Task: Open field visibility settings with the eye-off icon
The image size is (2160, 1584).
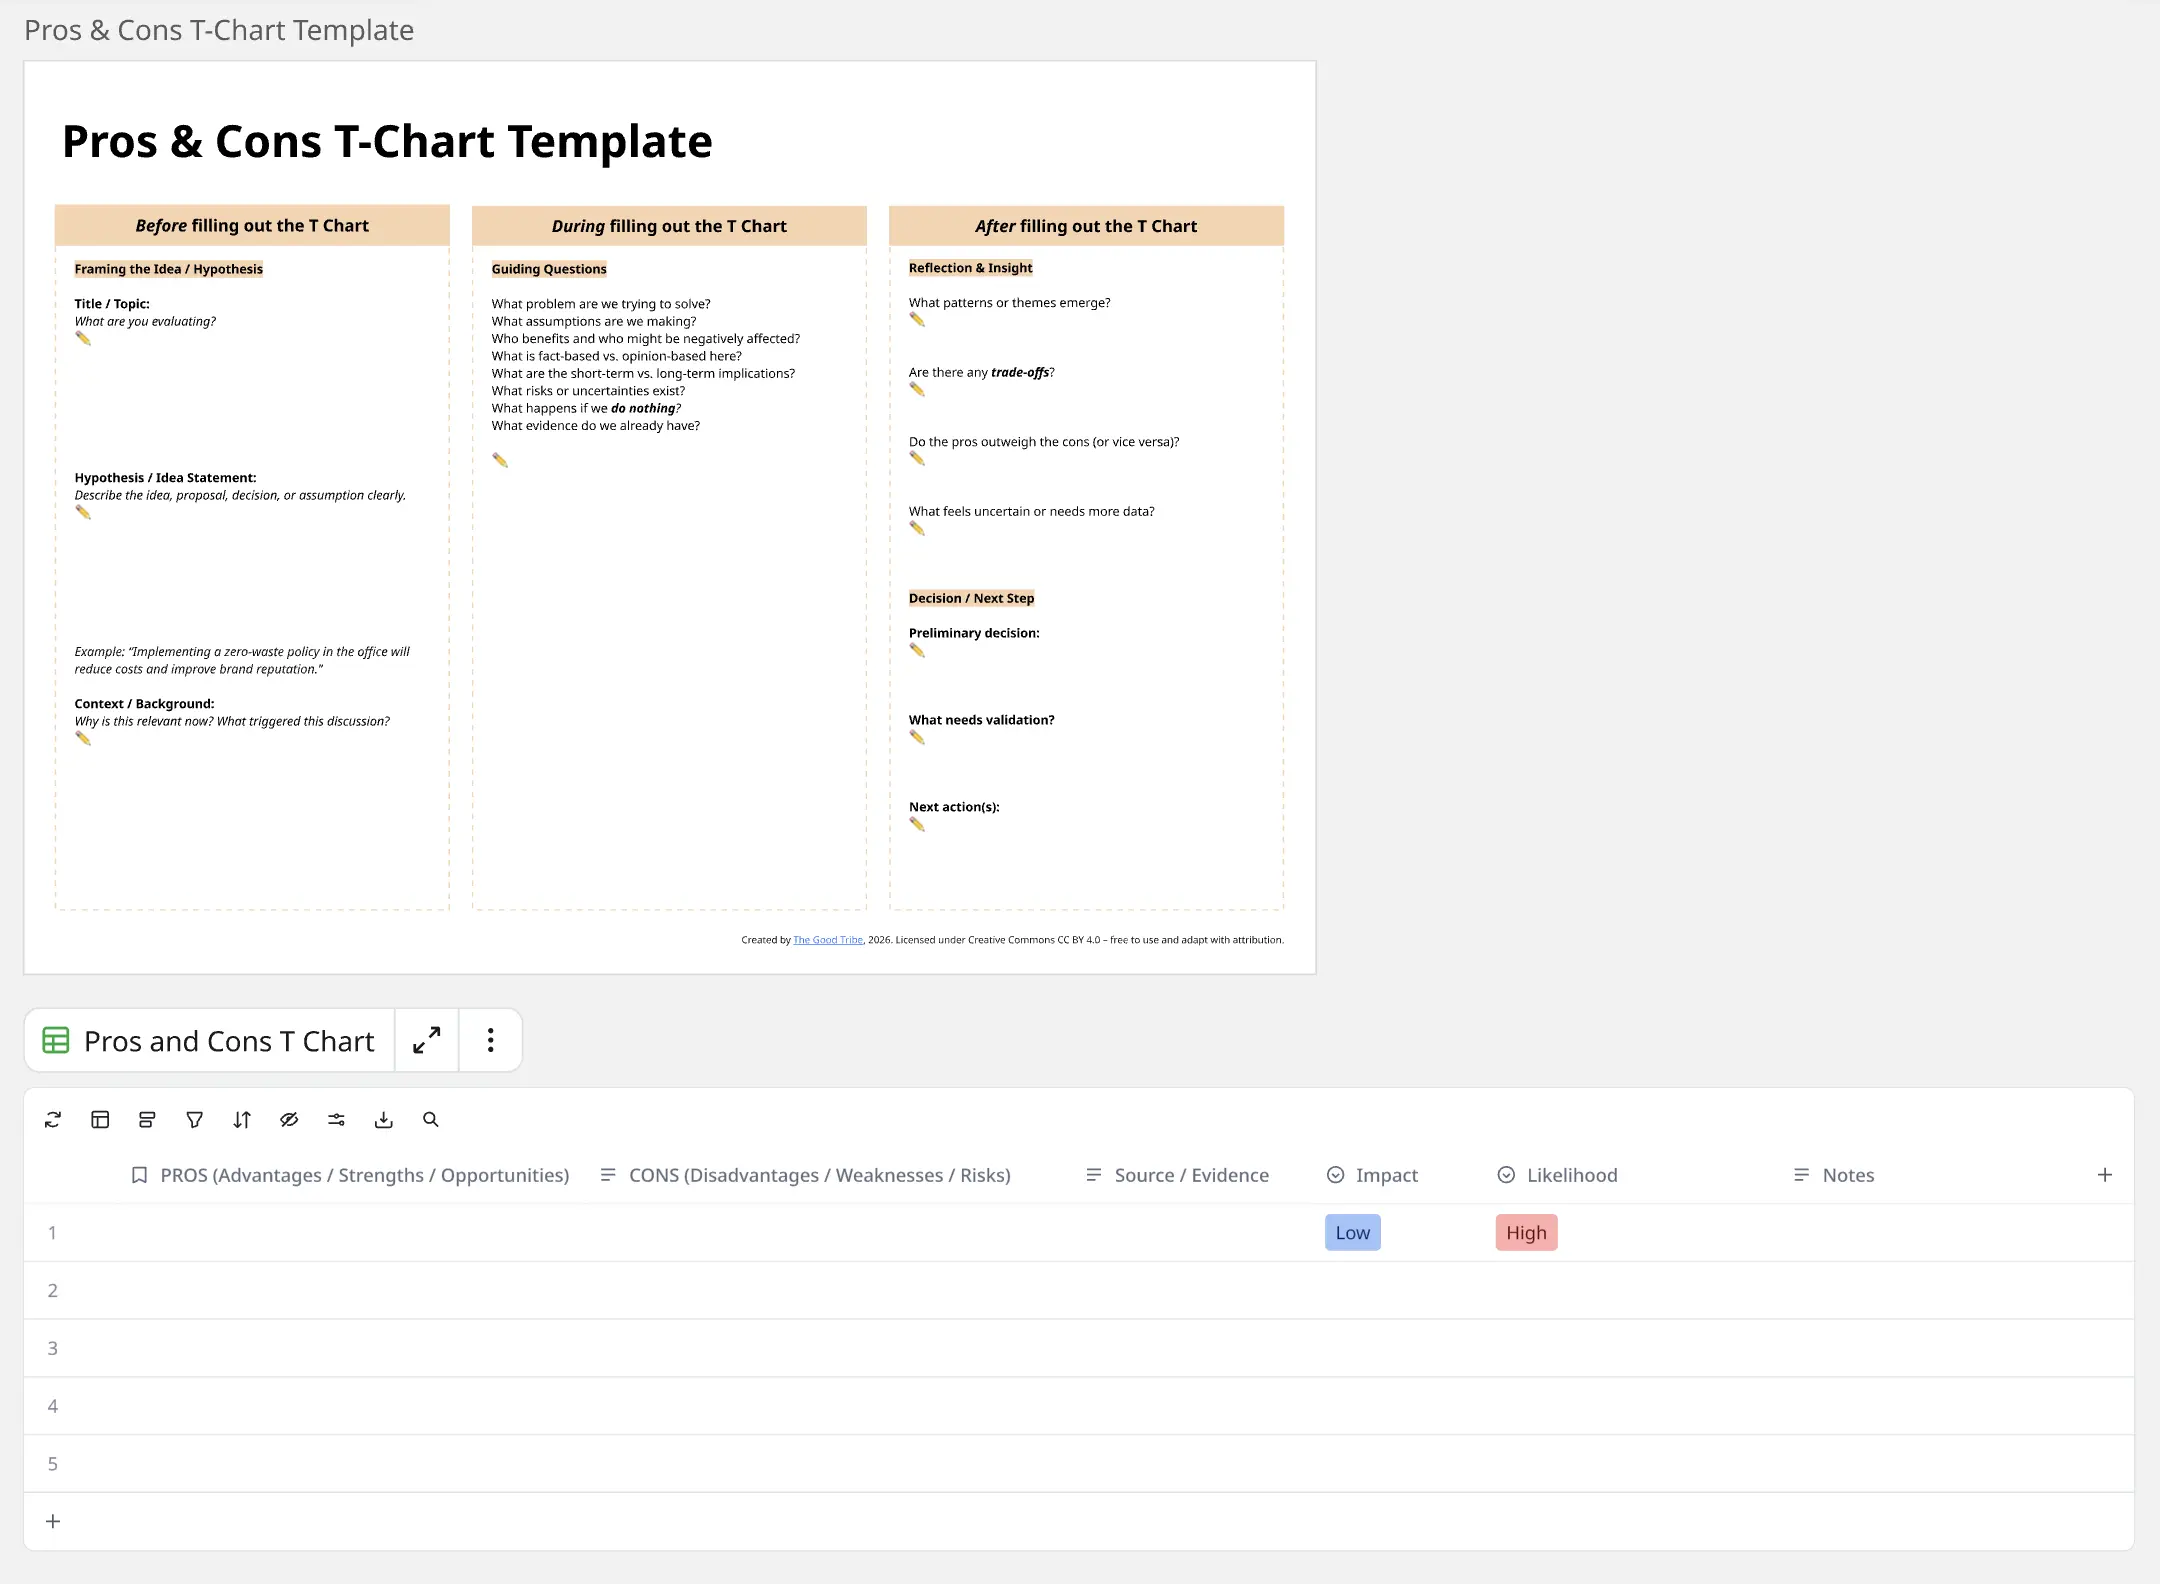Action: click(288, 1119)
